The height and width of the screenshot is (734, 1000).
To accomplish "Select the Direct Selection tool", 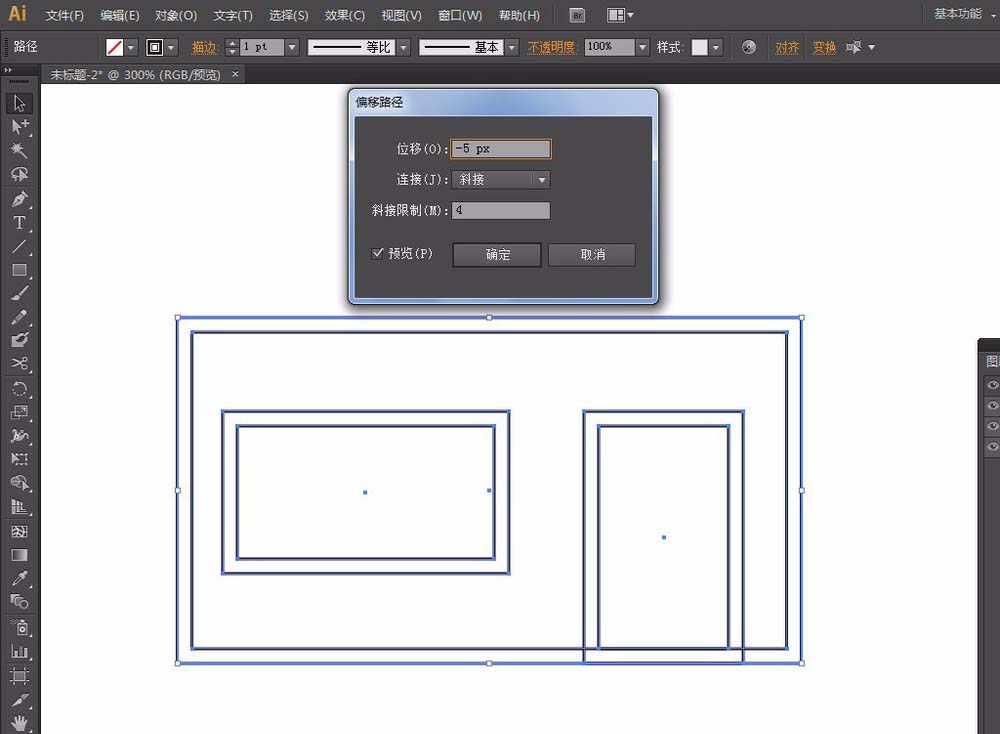I will 19,126.
